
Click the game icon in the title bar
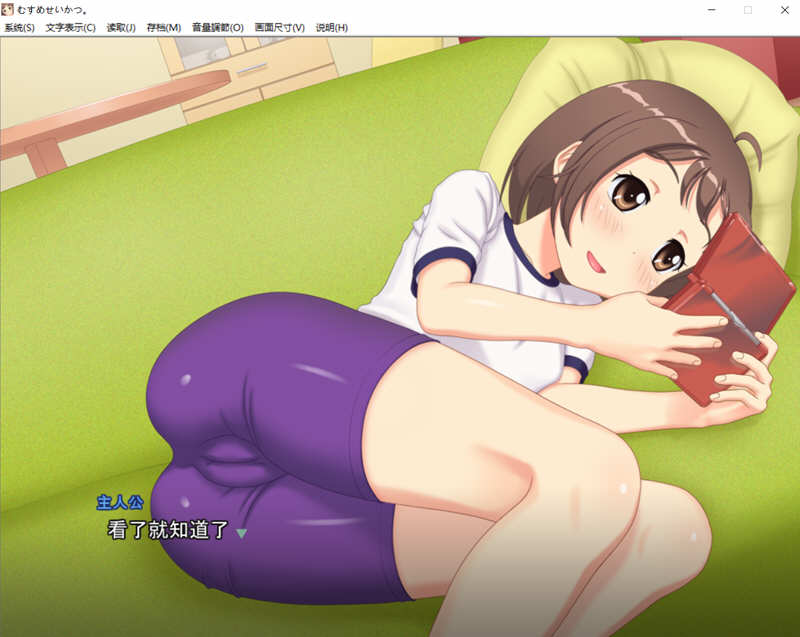(x=10, y=8)
